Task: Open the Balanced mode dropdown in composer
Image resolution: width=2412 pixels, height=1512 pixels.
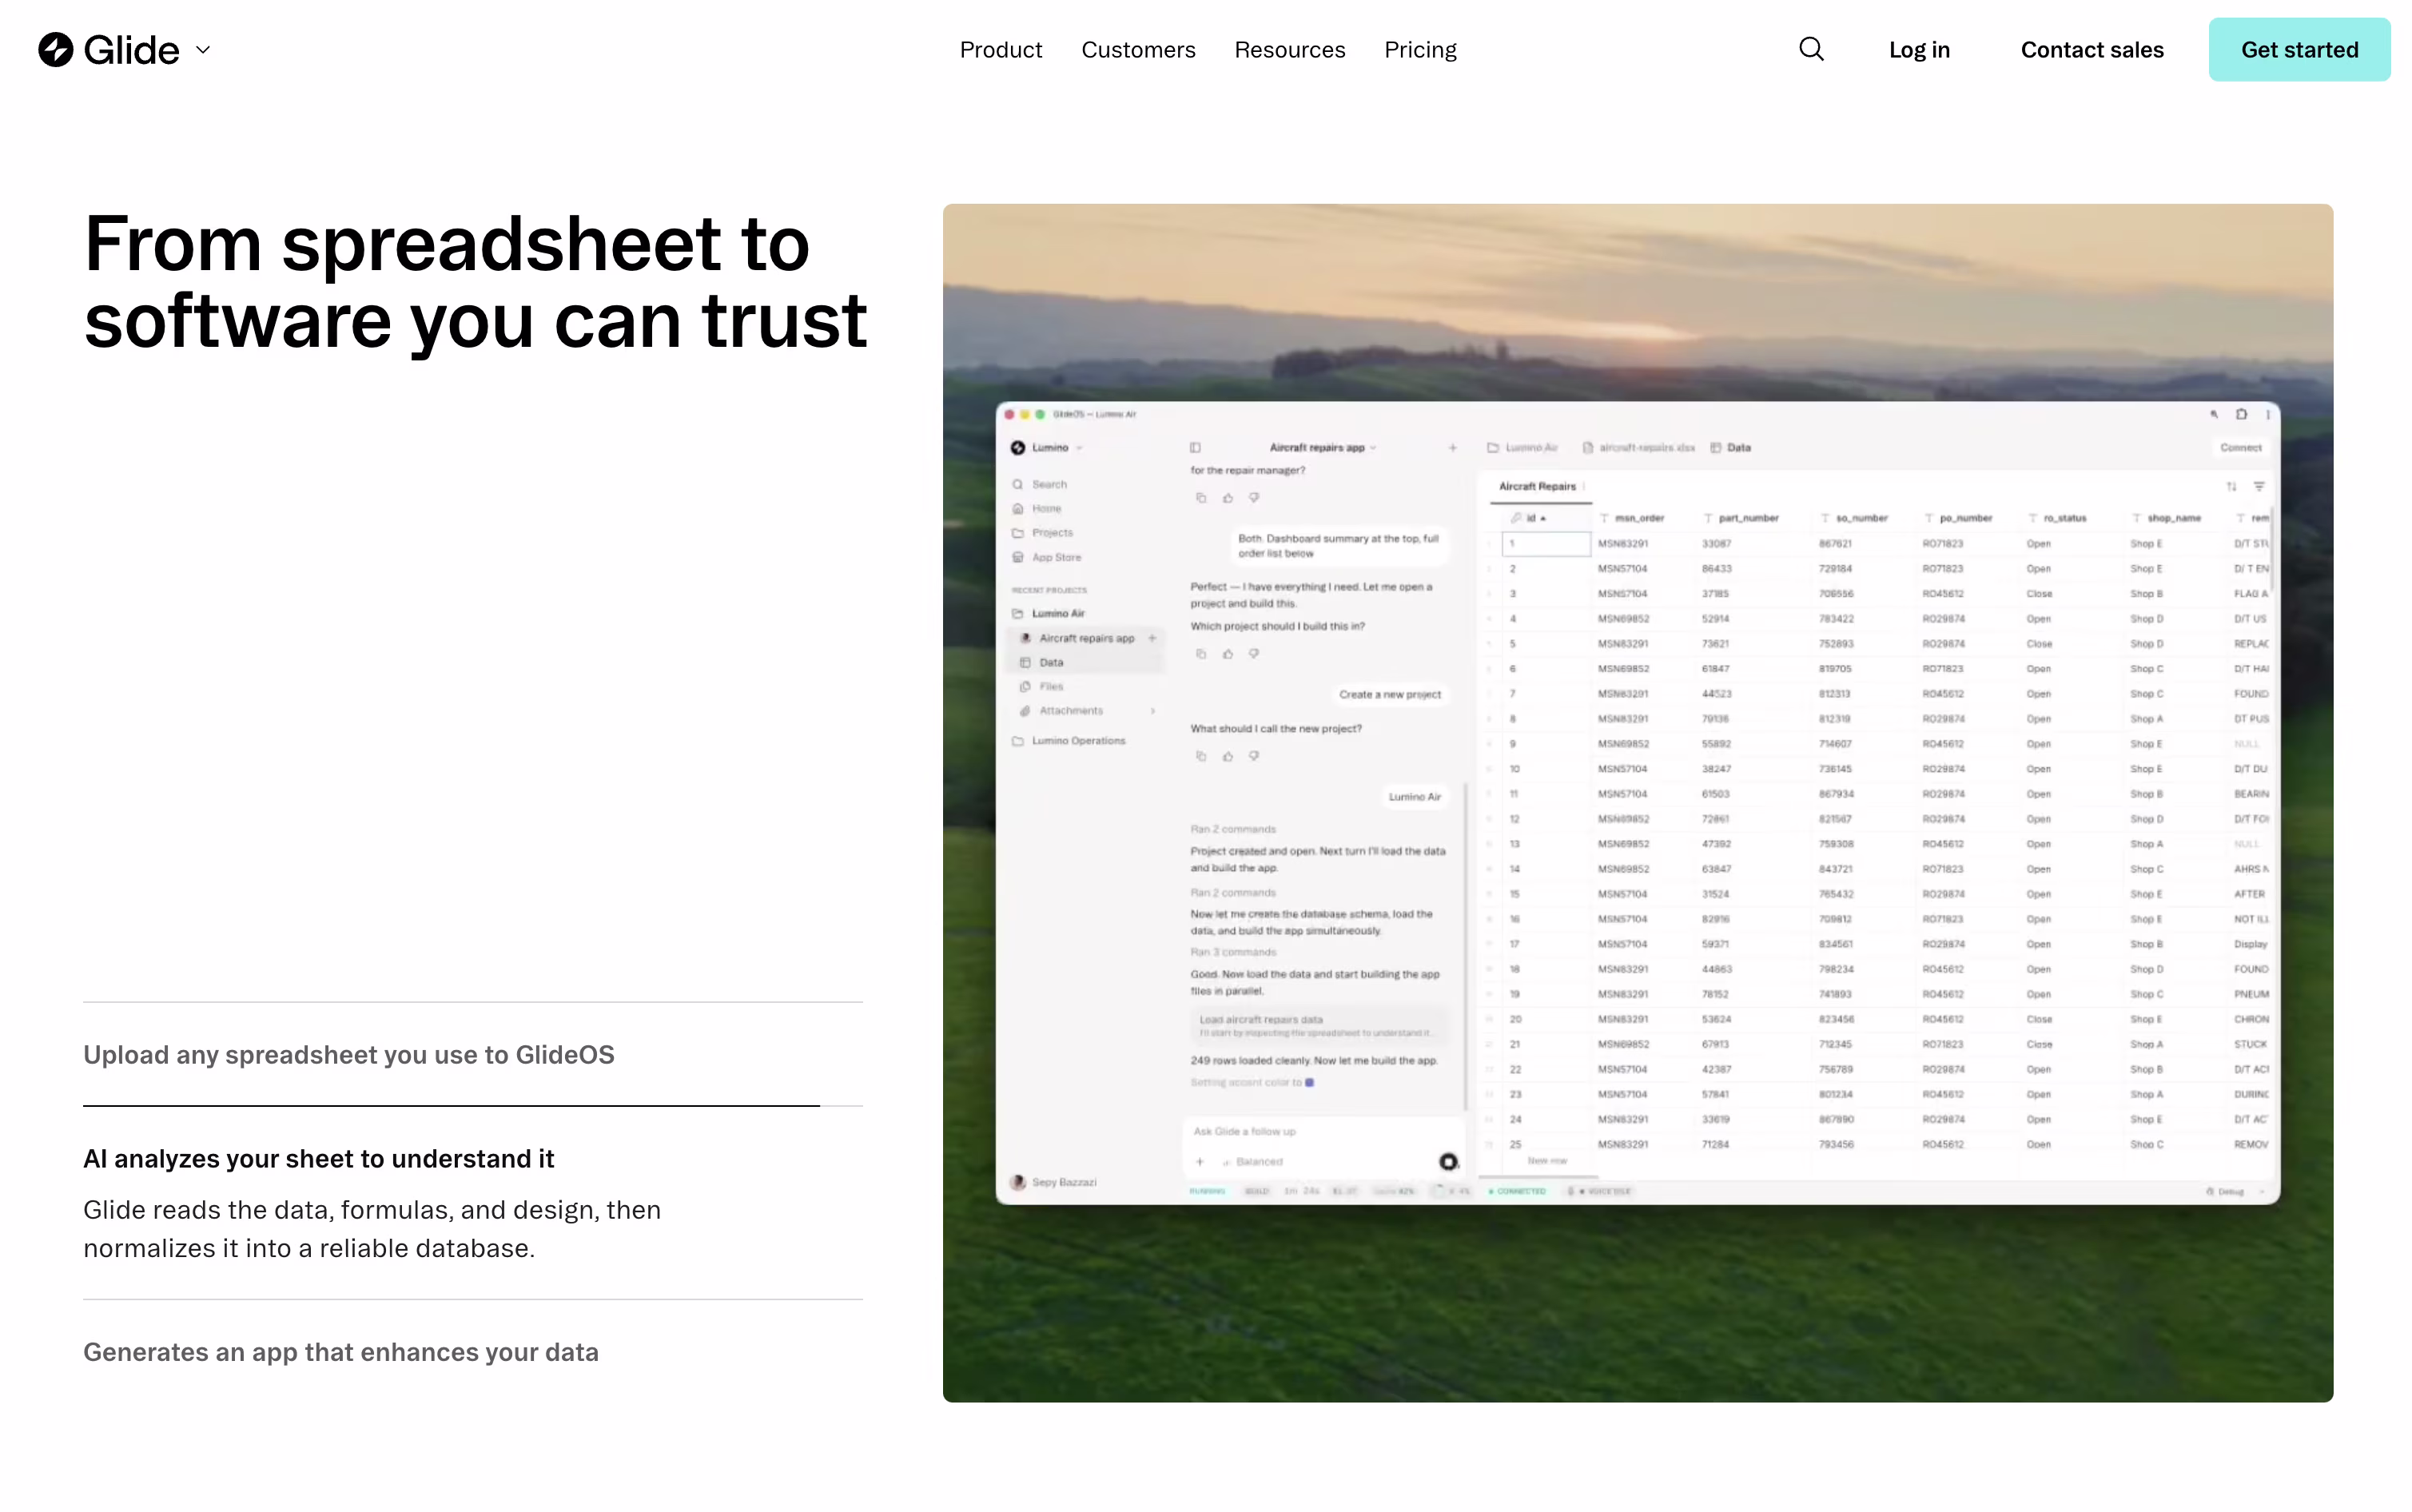Action: pyautogui.click(x=1254, y=1162)
